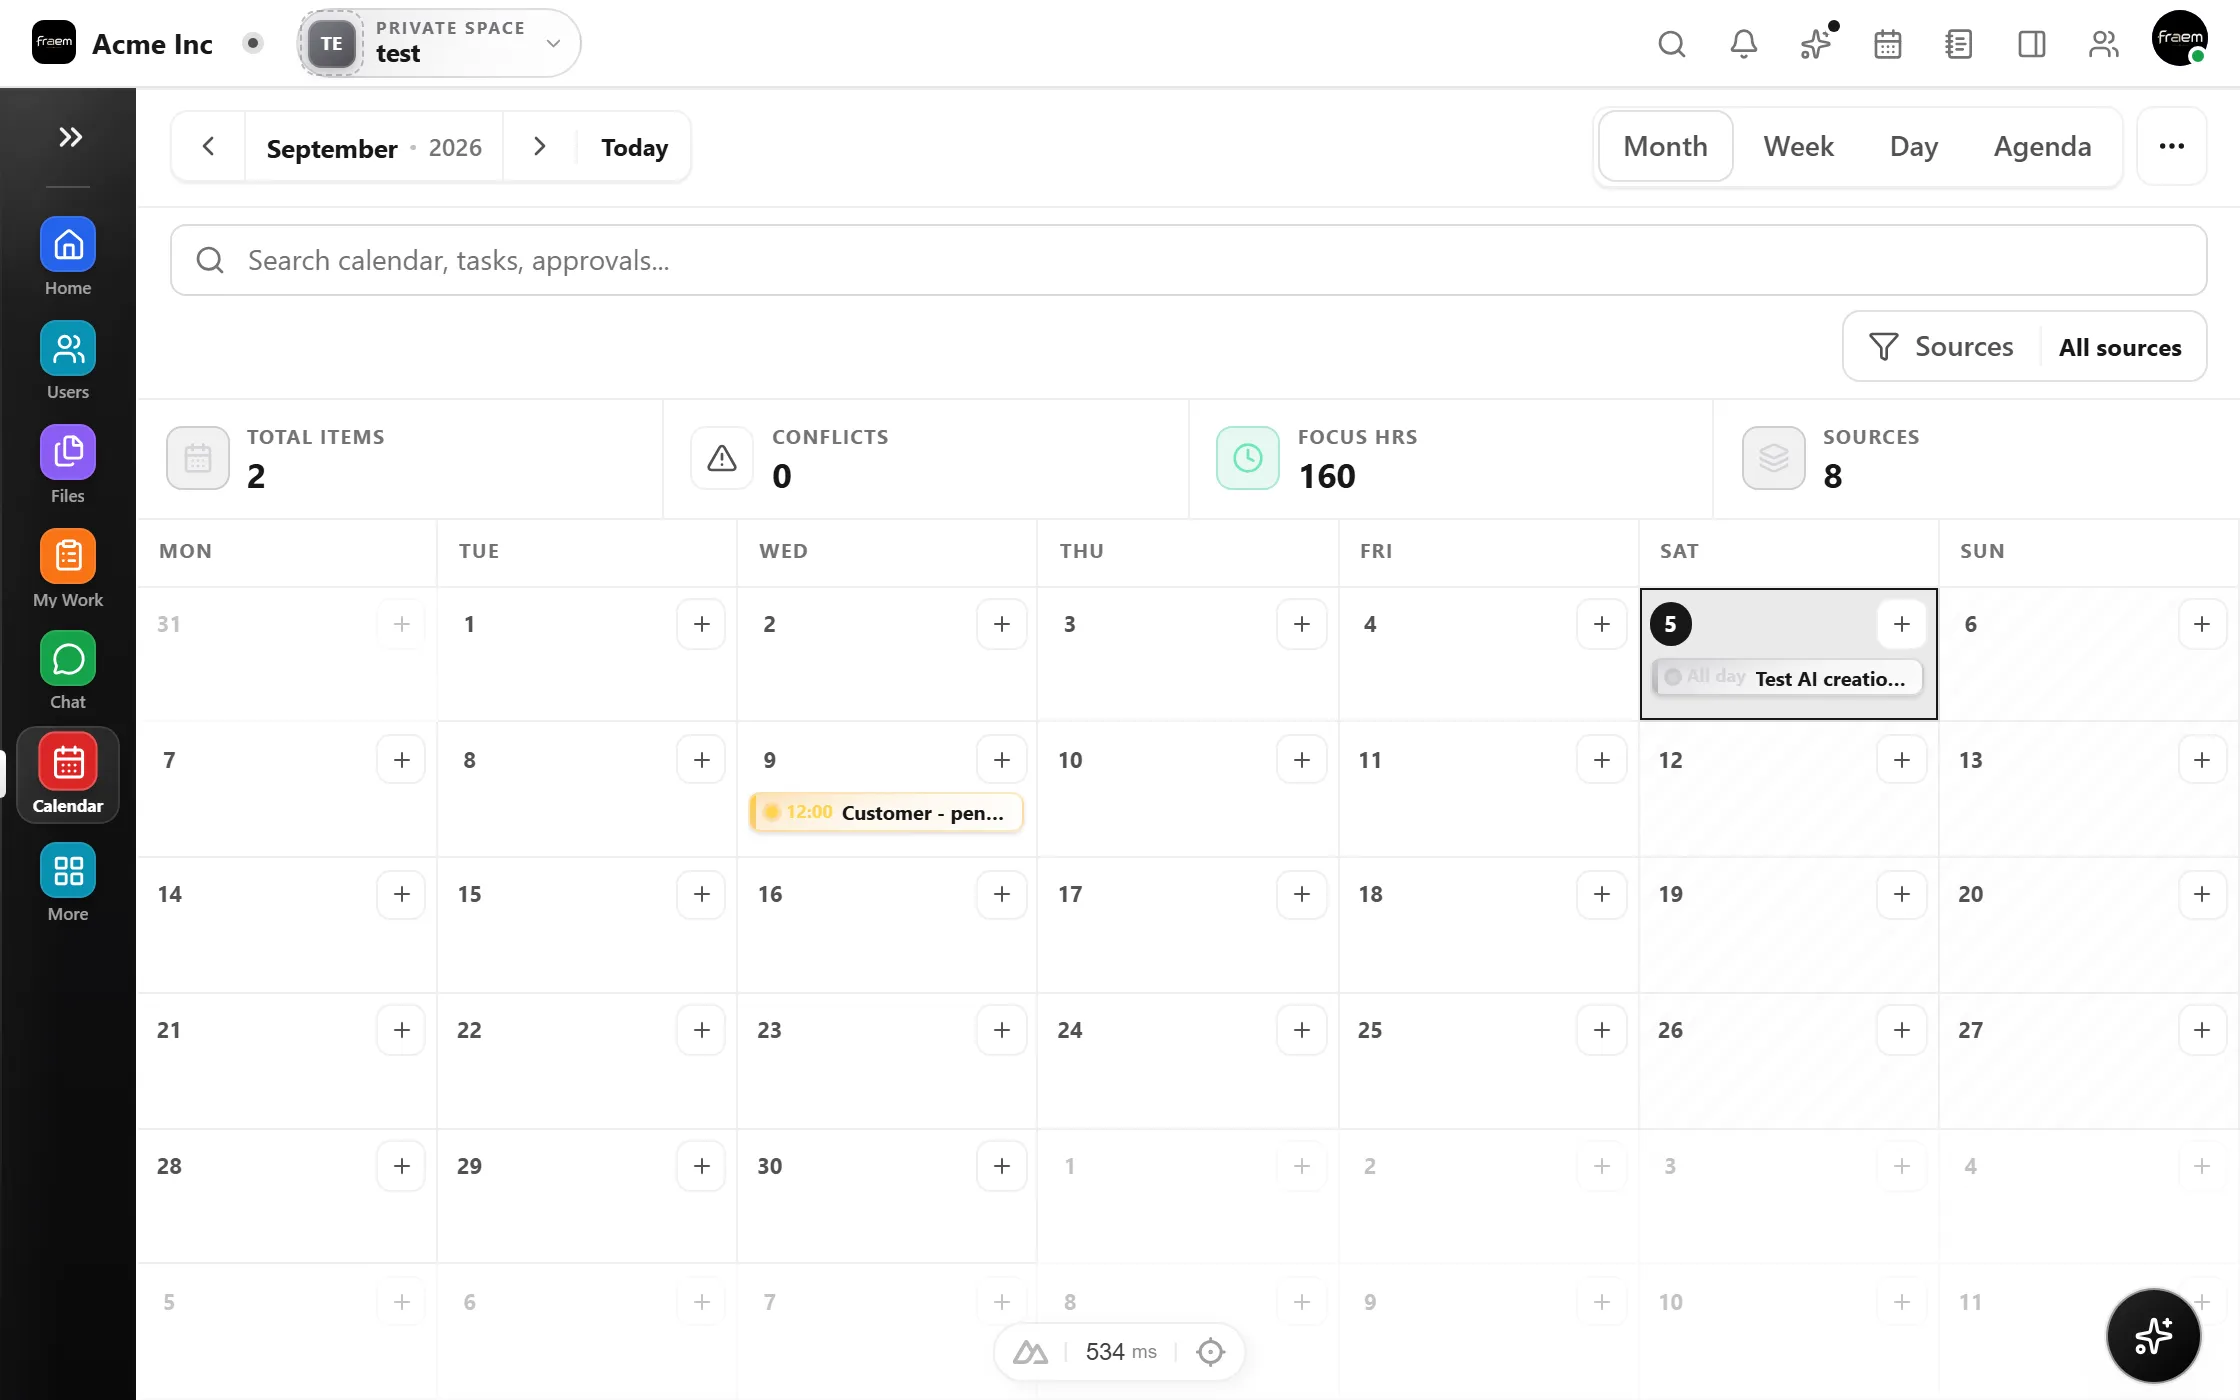Click the locate target icon in performance bar
The width and height of the screenshot is (2240, 1400).
[x=1211, y=1352]
